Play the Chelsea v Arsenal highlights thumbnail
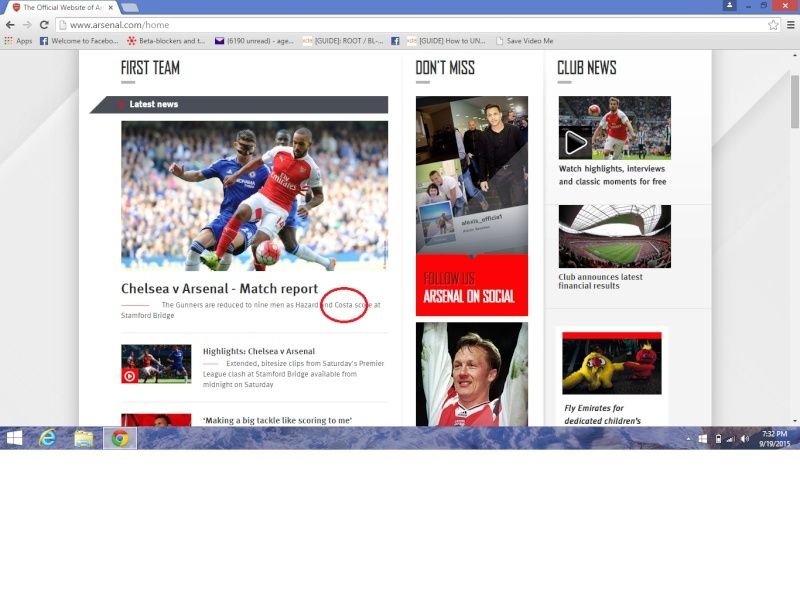Viewport: 800px width, 612px height. point(156,364)
